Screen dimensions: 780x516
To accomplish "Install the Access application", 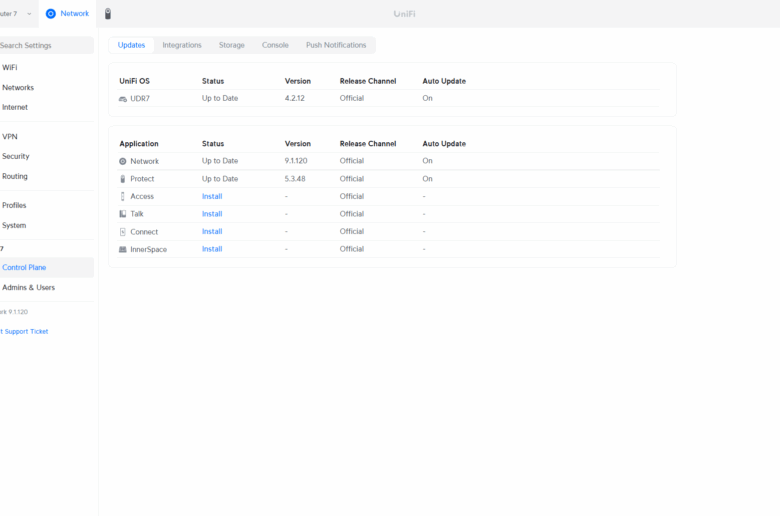I will (212, 197).
